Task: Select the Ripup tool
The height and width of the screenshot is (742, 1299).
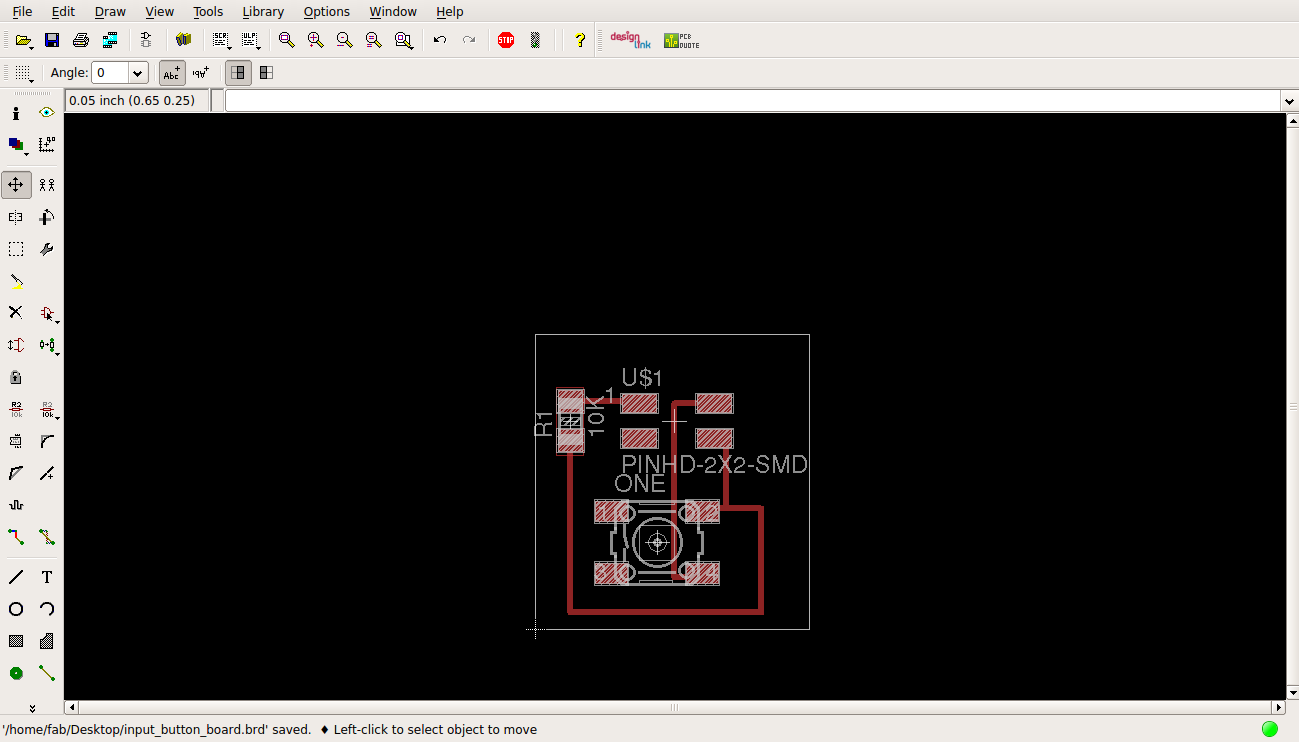Action: 47,537
